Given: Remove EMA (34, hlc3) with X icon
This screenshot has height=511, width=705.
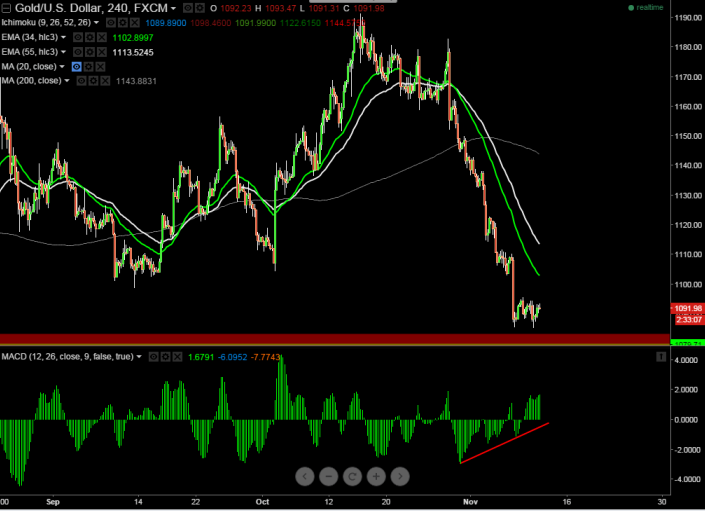Looking at the screenshot, I should pyautogui.click(x=102, y=37).
